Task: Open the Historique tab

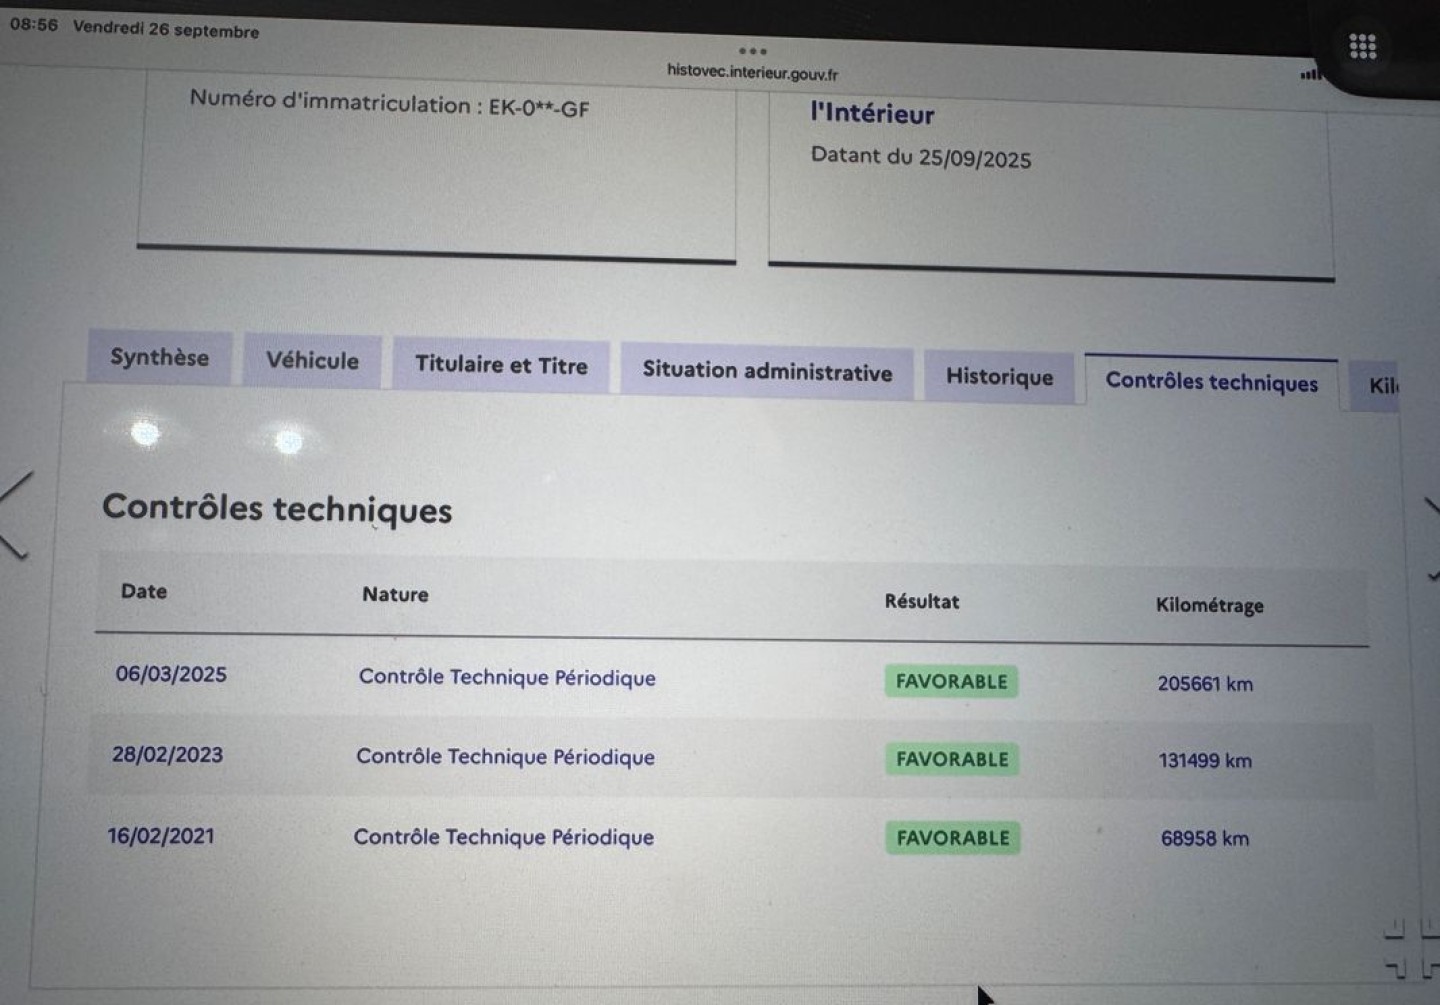Action: pyautogui.click(x=999, y=377)
